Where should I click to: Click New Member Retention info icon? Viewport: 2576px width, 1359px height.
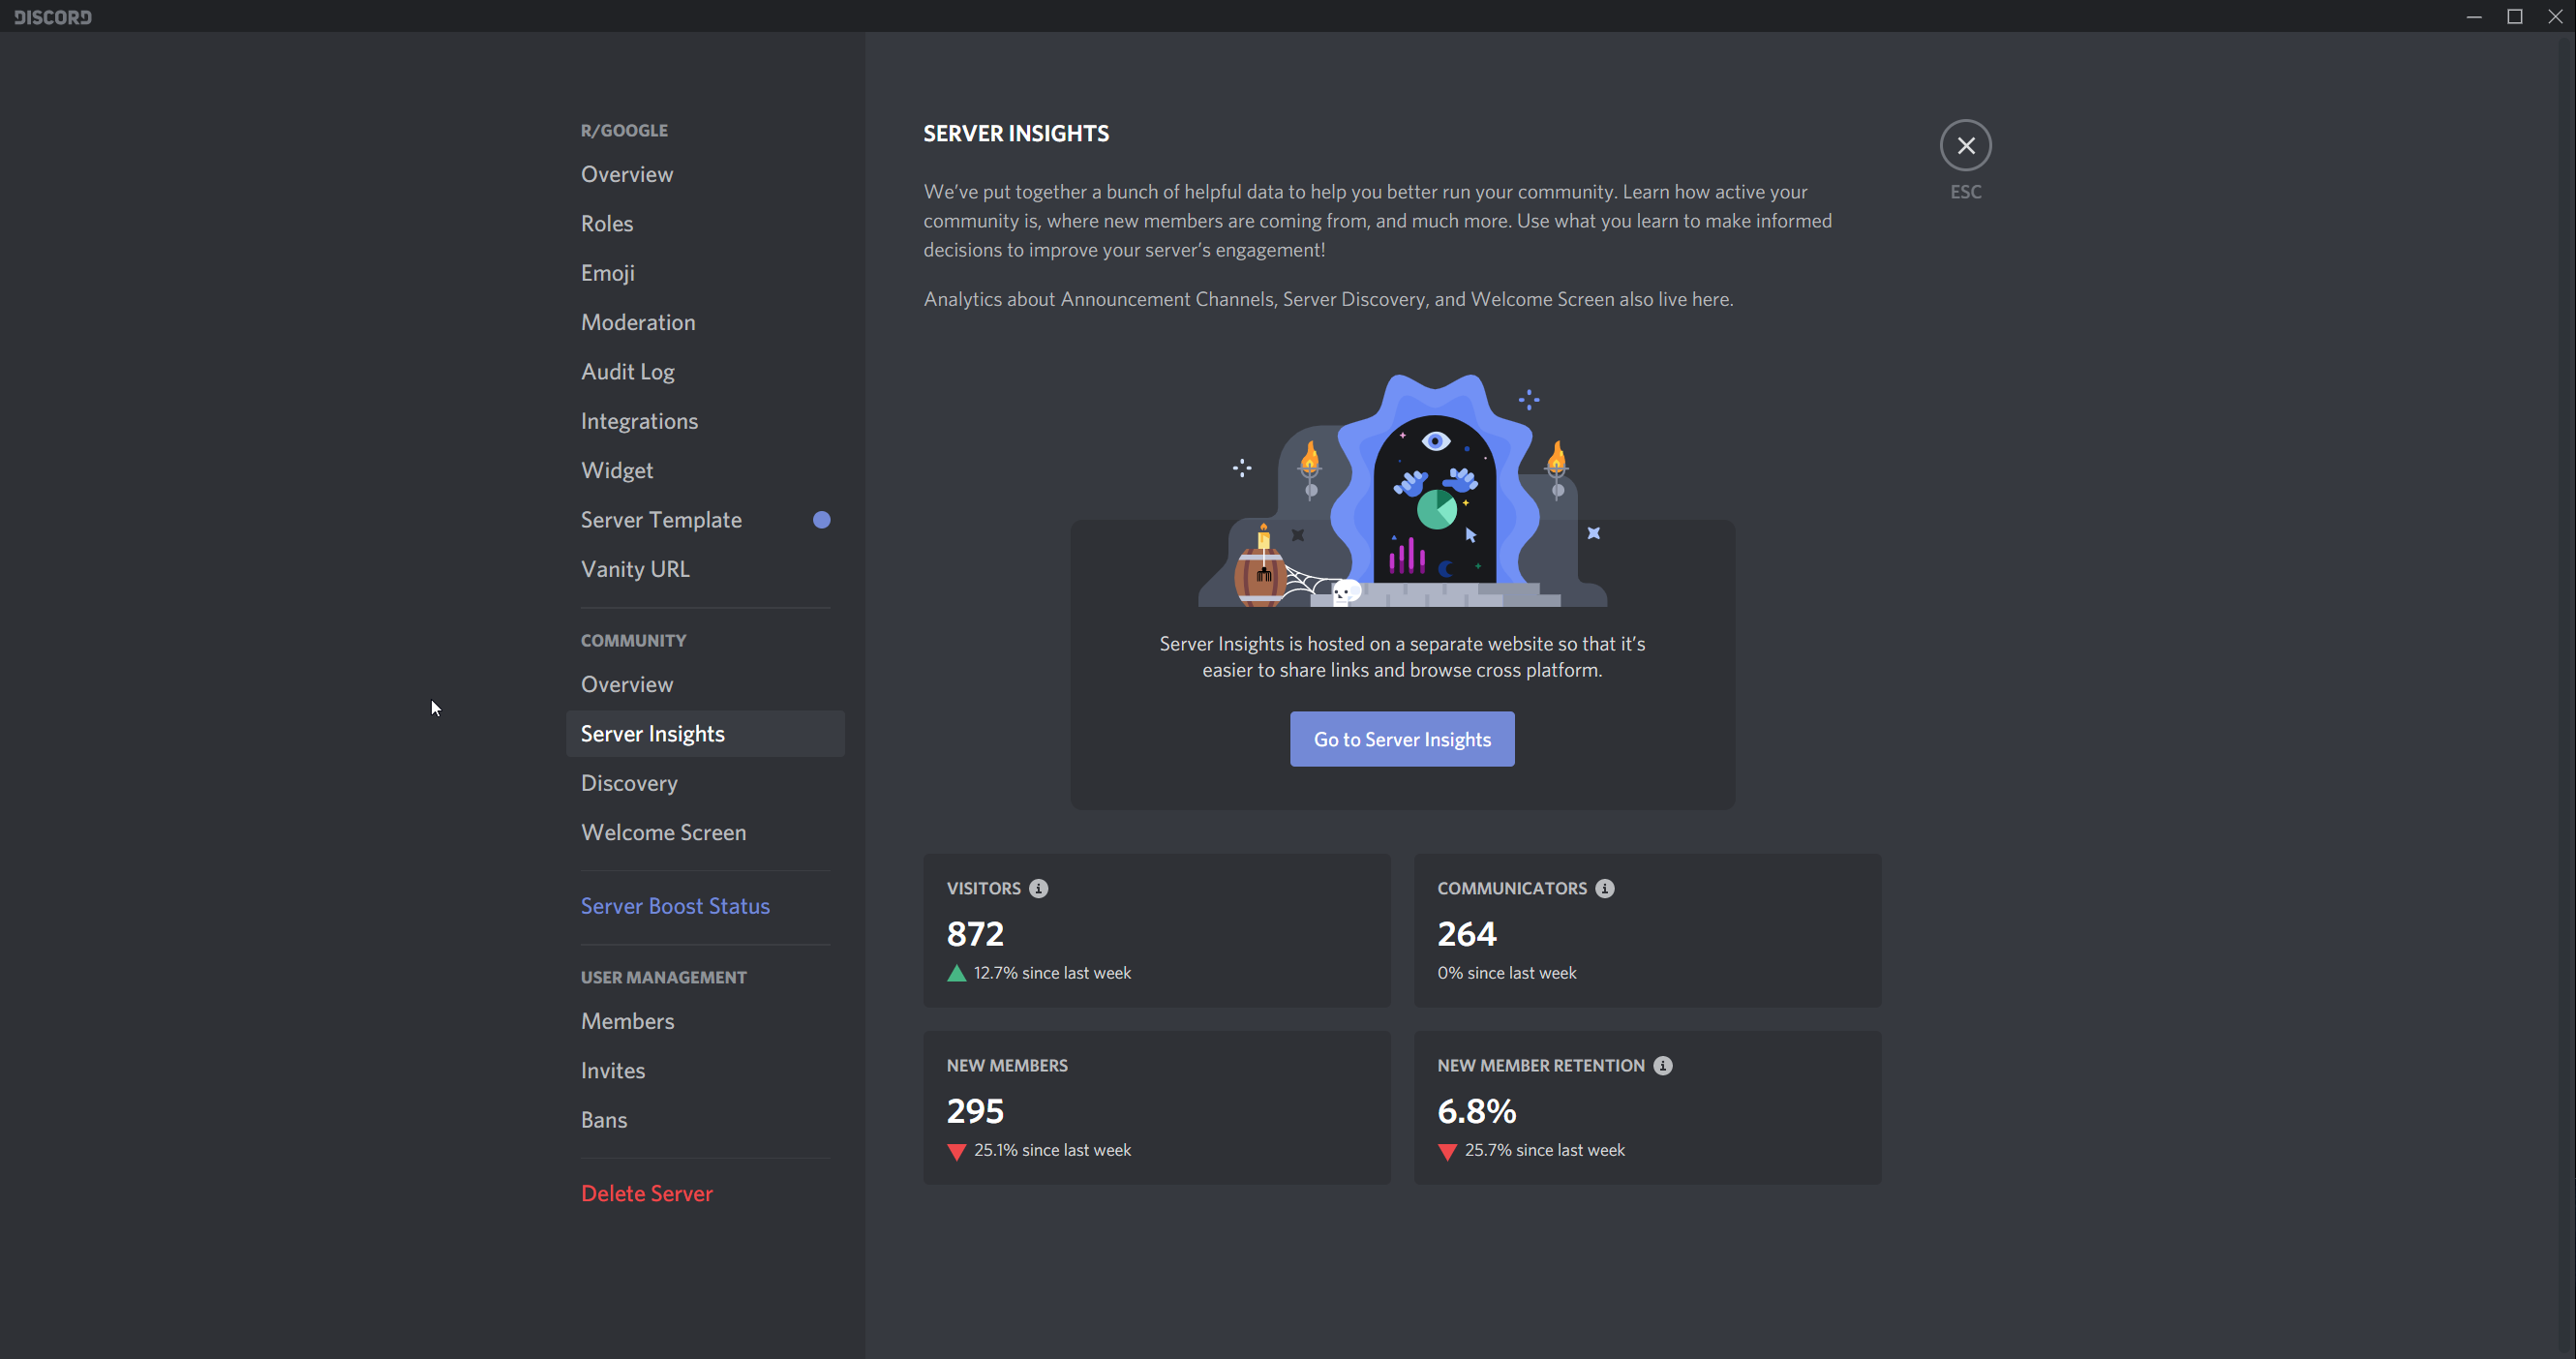coord(1662,1065)
